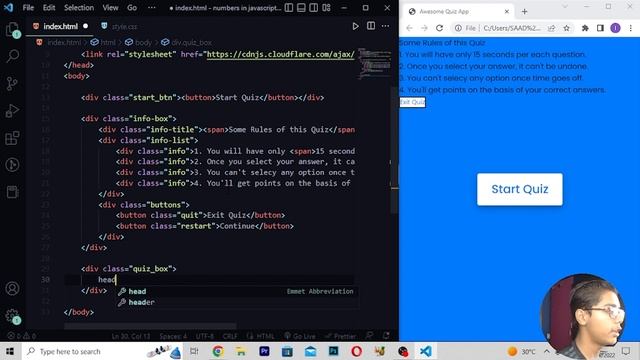Viewport: 640px width, 360px height.
Task: Change CRLF end of line sequence
Action: 230,336
